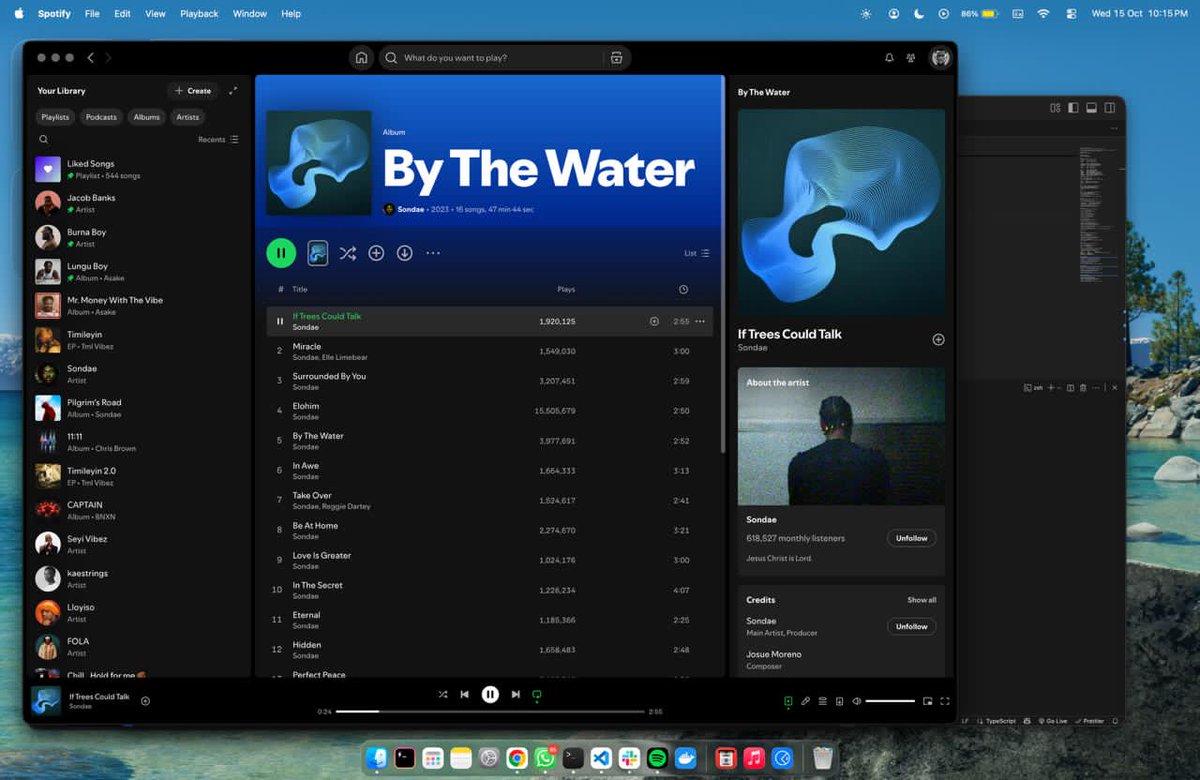The height and width of the screenshot is (780, 1200).
Task: Add current song via plus in right panel
Action: pos(938,340)
